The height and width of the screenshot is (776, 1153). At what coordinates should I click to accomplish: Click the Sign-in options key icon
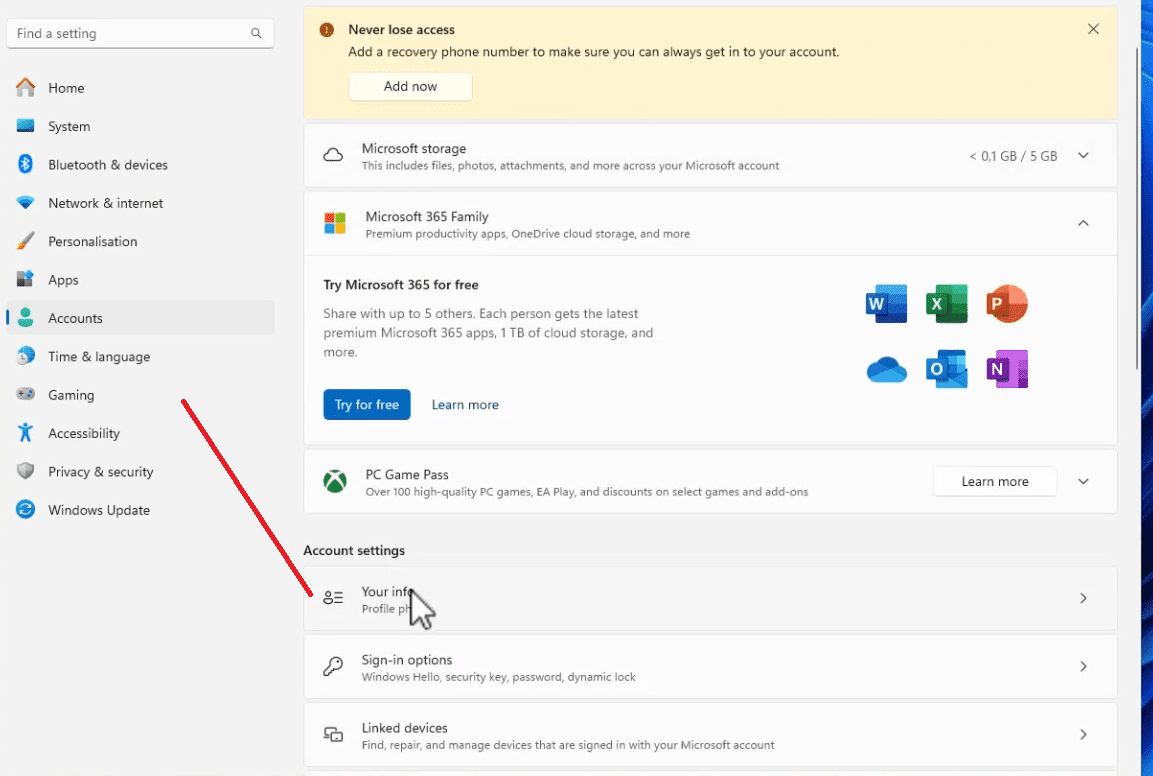[333, 666]
